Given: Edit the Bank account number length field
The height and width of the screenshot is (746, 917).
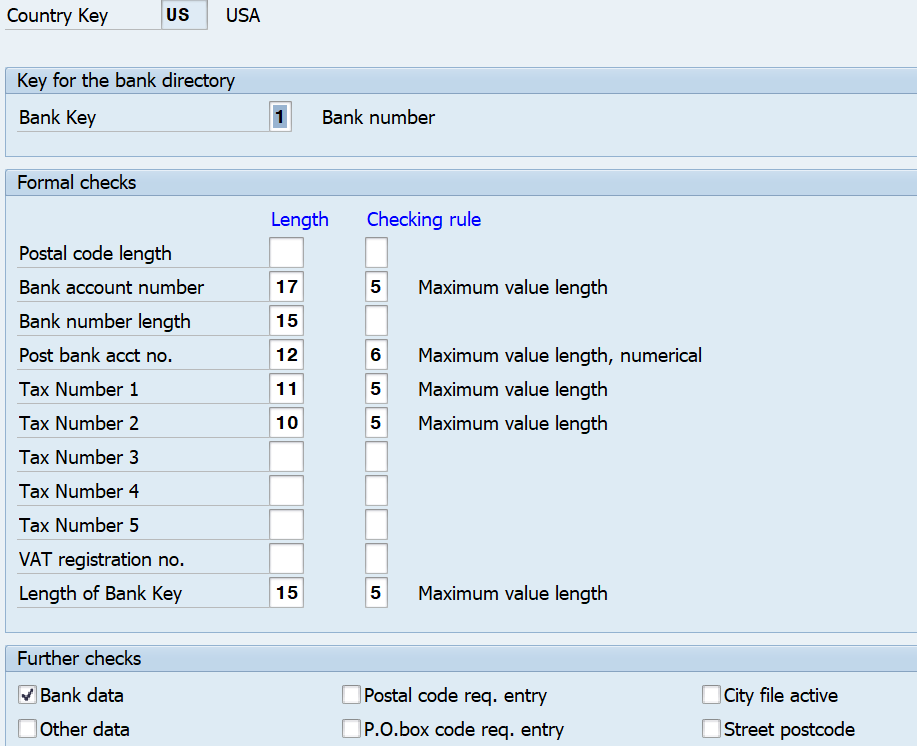Looking at the screenshot, I should [x=286, y=287].
